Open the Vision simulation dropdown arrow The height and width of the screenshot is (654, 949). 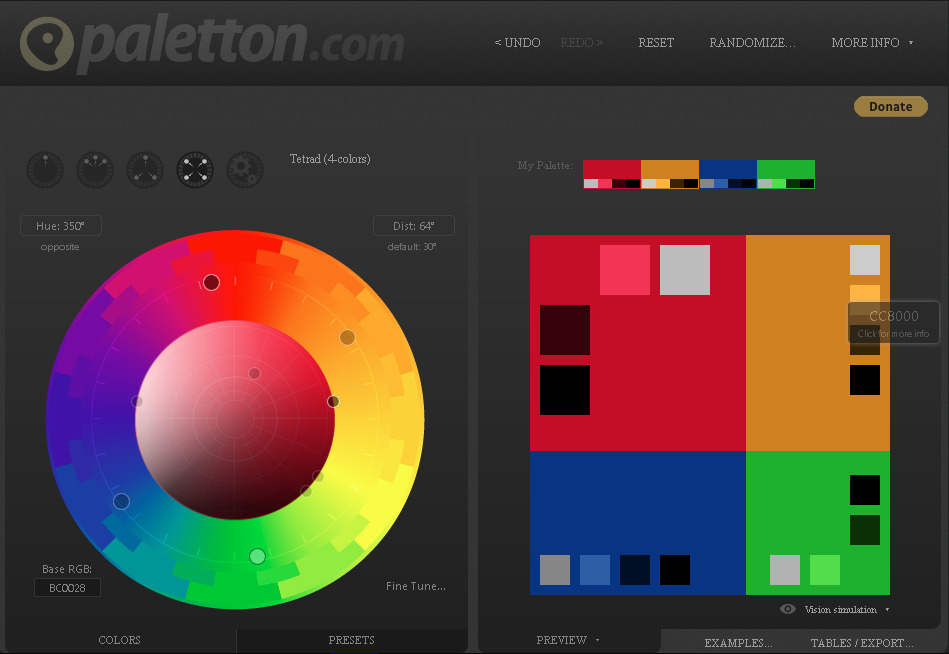pyautogui.click(x=887, y=609)
